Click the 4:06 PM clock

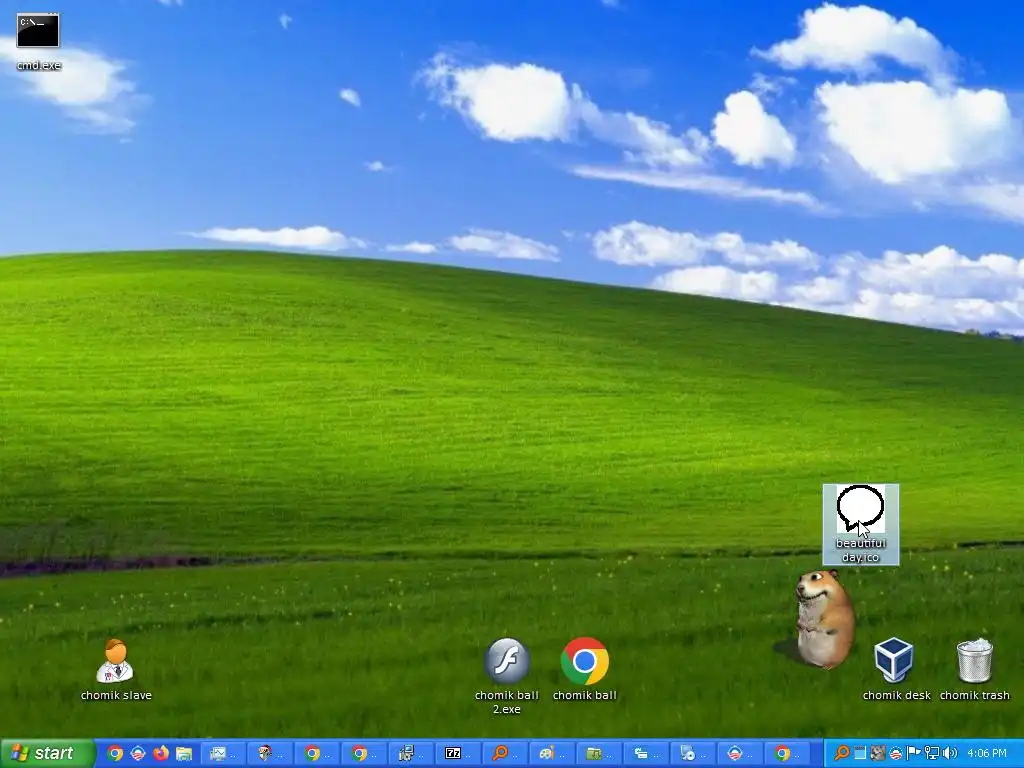tap(987, 754)
